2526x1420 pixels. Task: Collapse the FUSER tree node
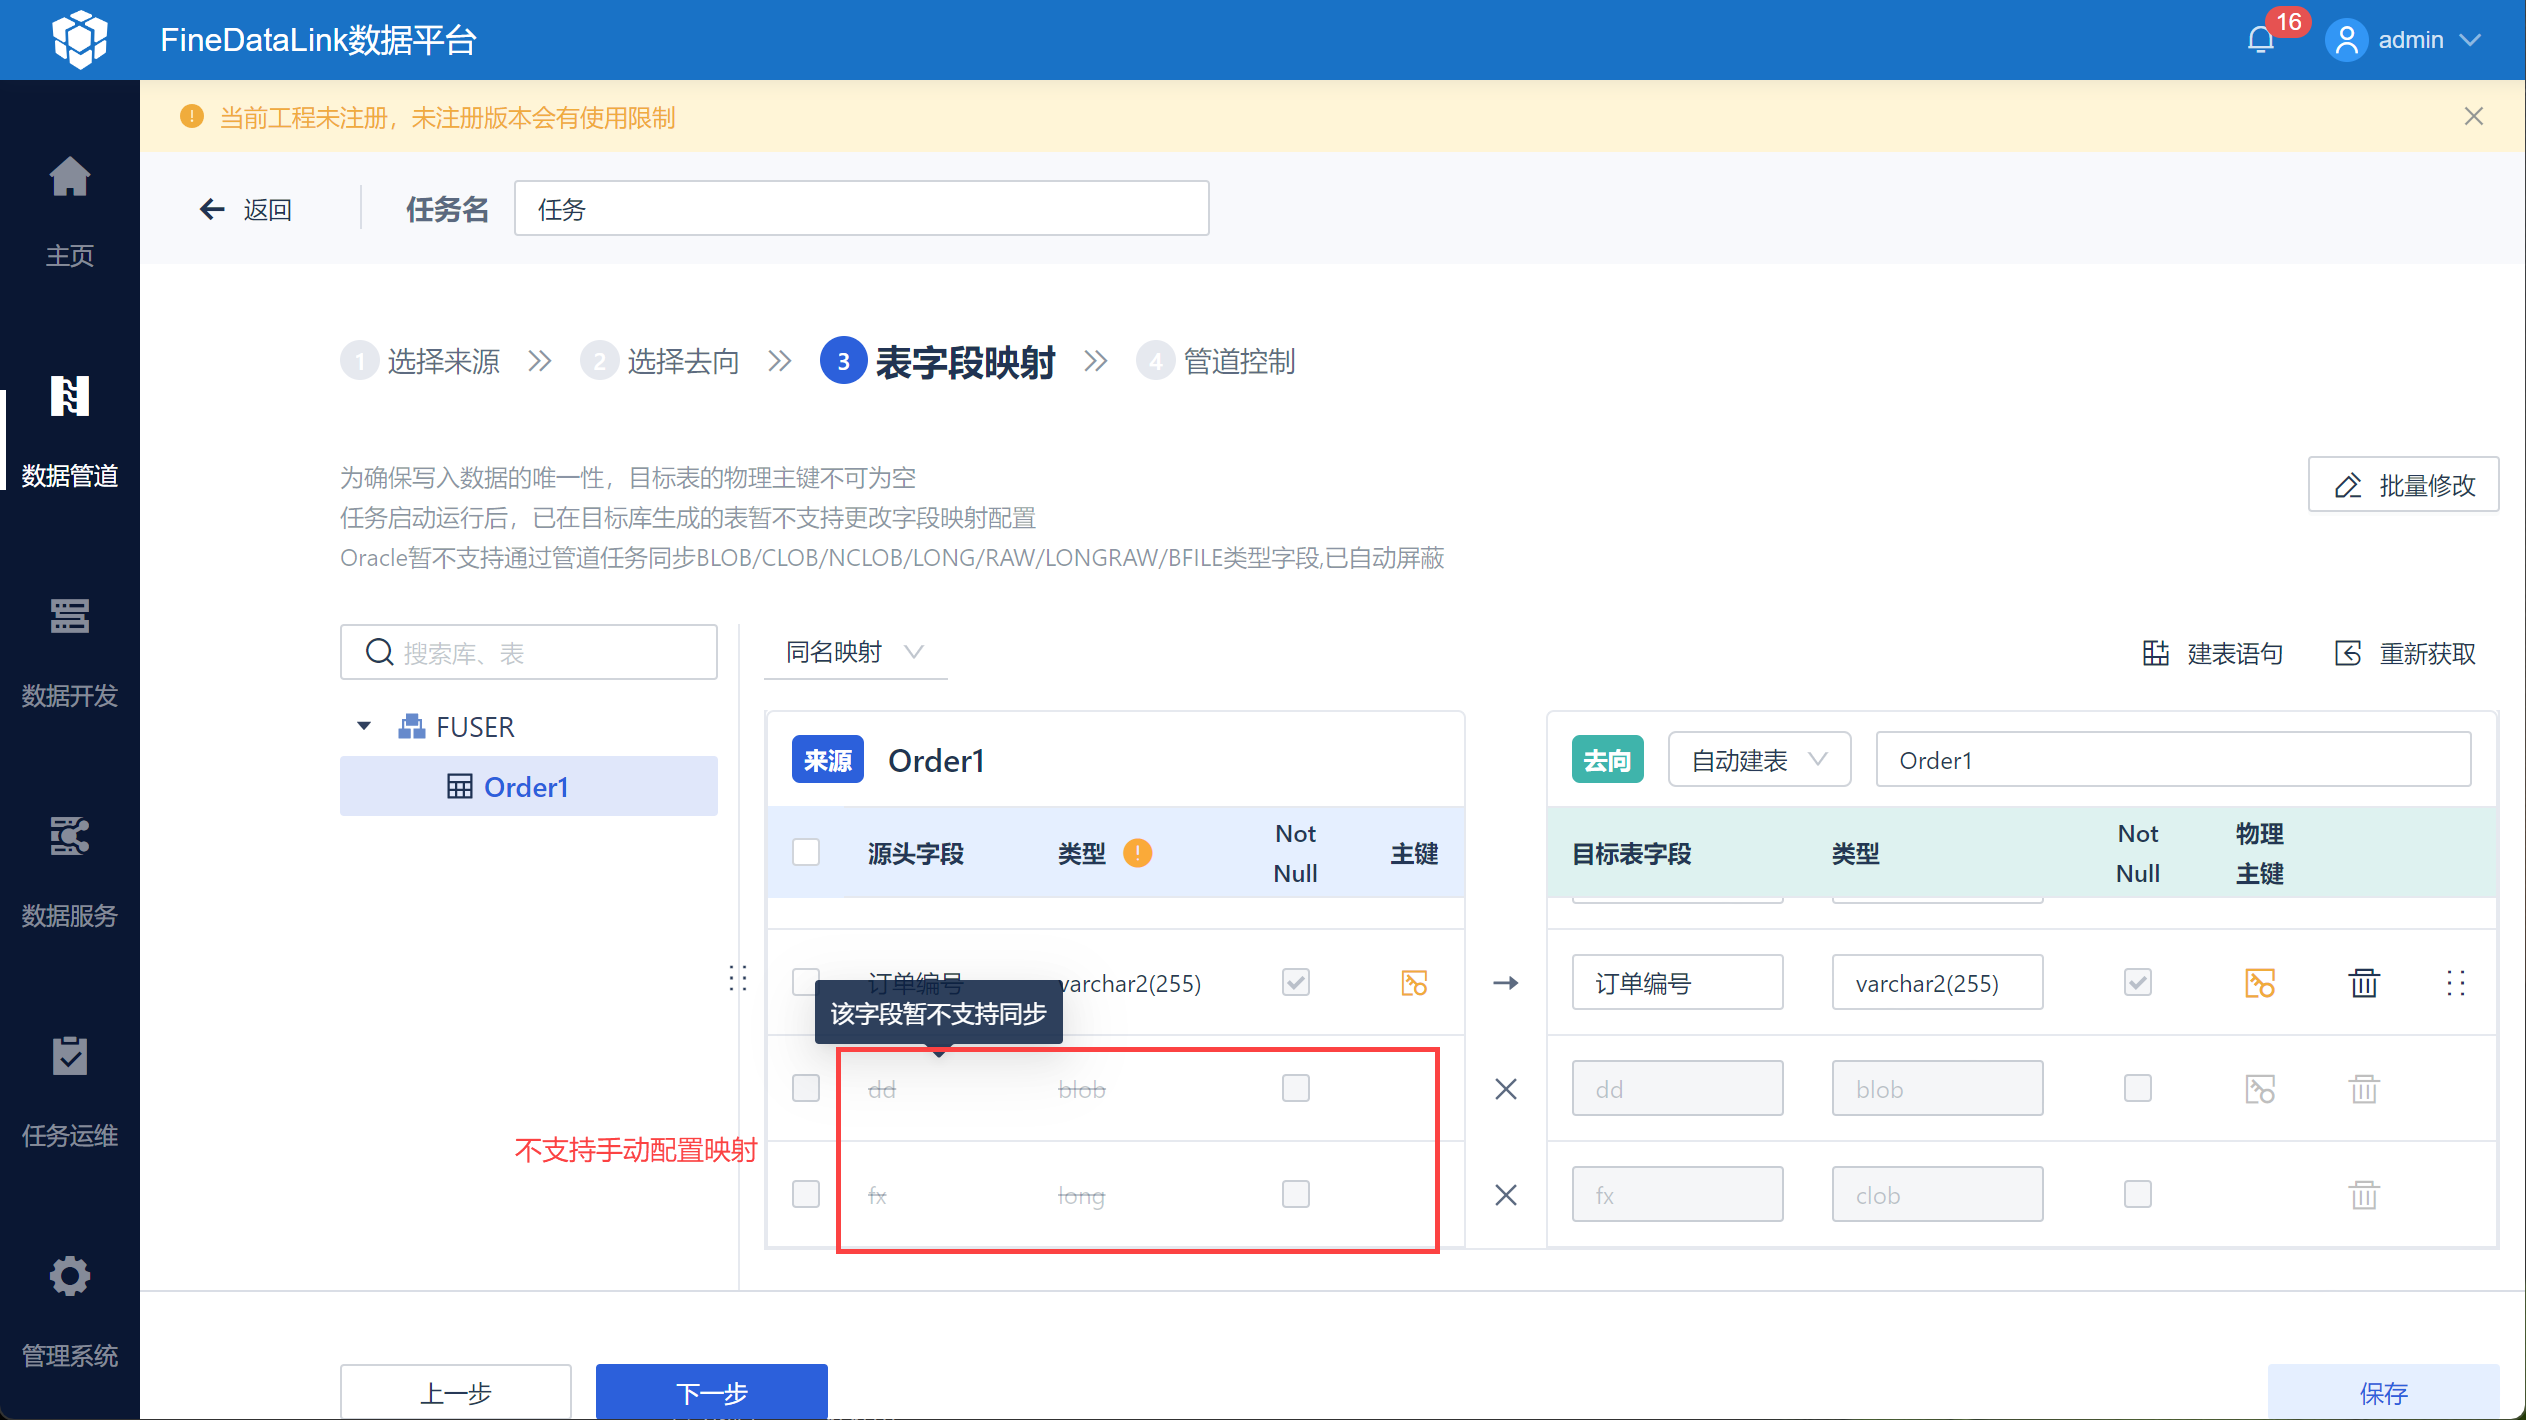point(364,727)
